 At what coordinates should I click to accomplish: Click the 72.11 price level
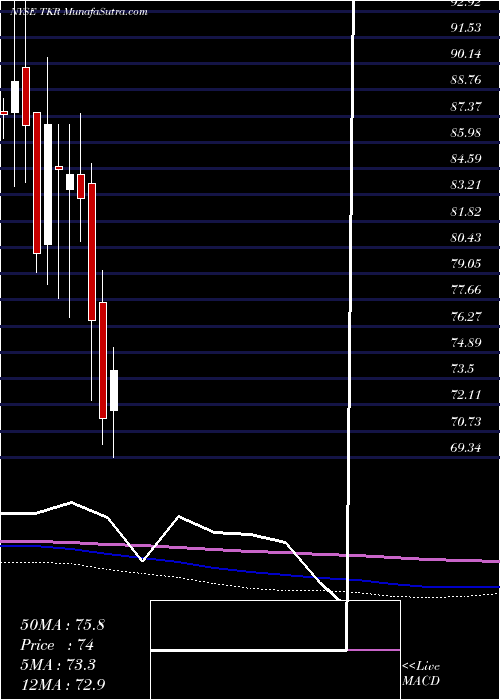coord(466,395)
